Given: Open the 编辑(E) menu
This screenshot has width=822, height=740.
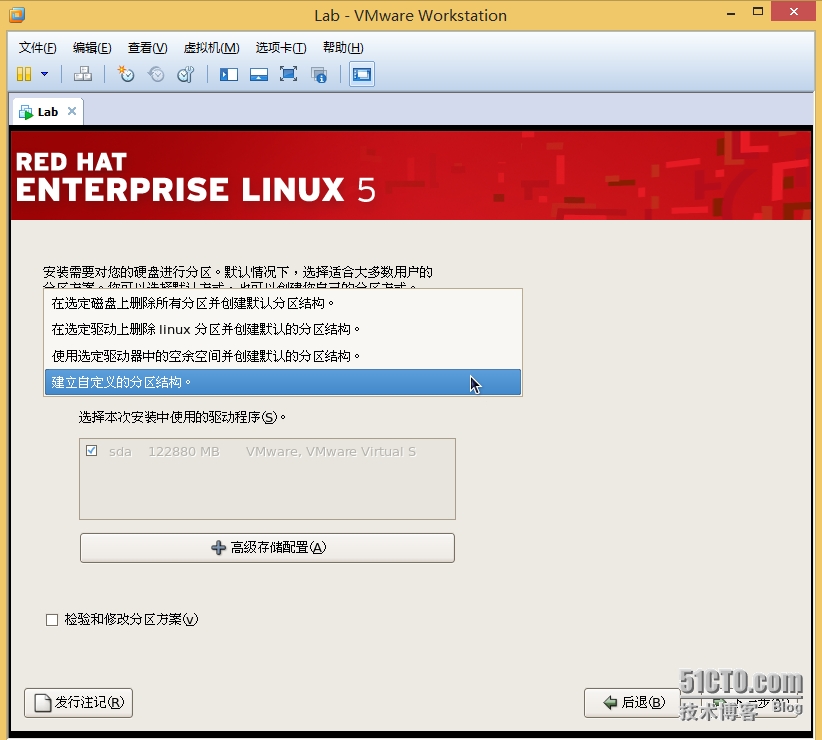Looking at the screenshot, I should pos(92,48).
